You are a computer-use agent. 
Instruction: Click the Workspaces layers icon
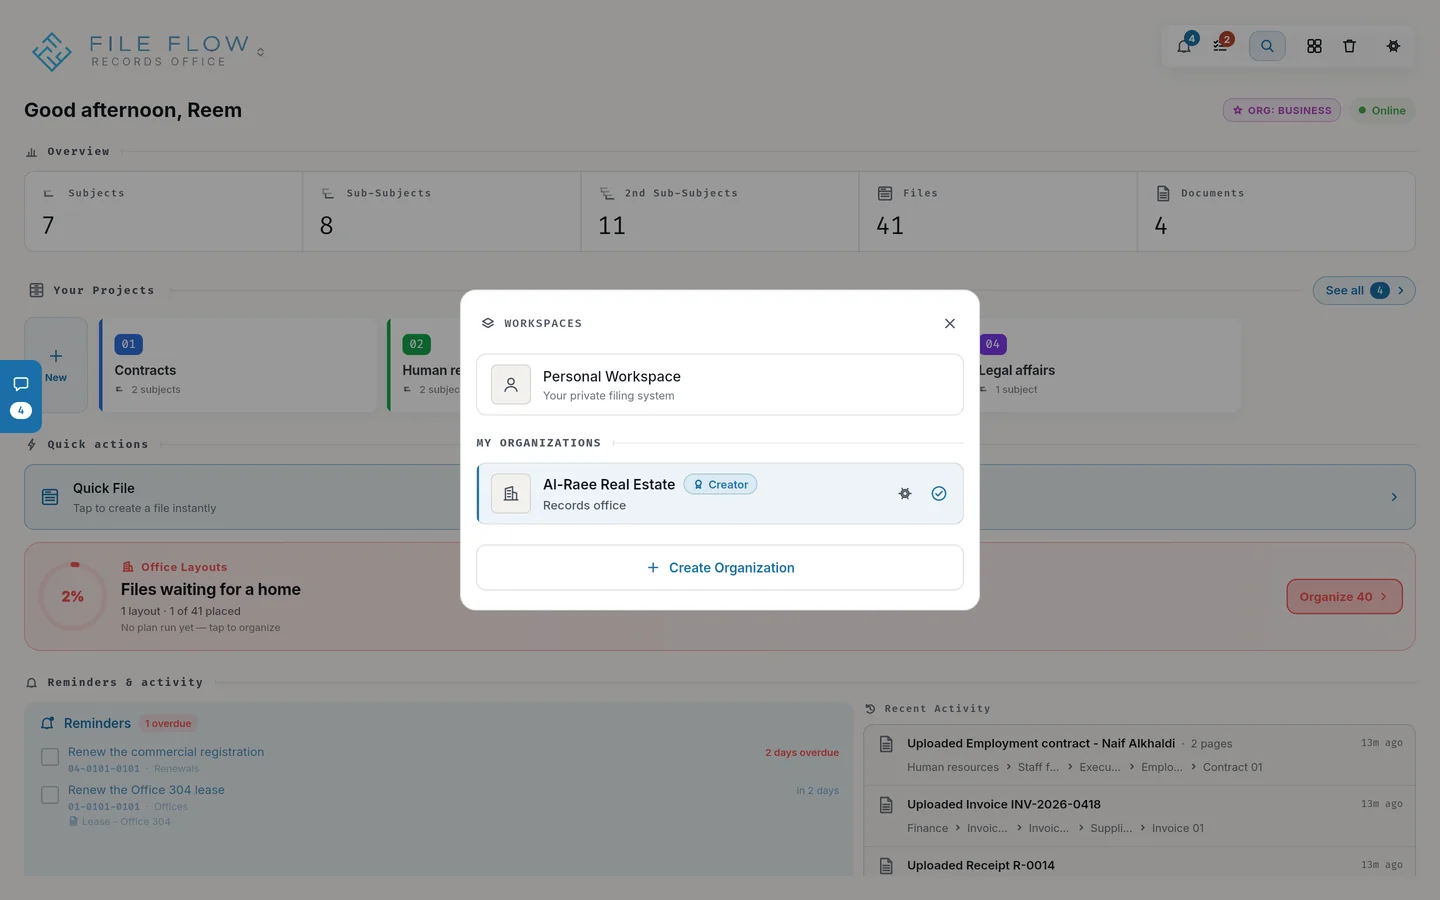pos(488,323)
